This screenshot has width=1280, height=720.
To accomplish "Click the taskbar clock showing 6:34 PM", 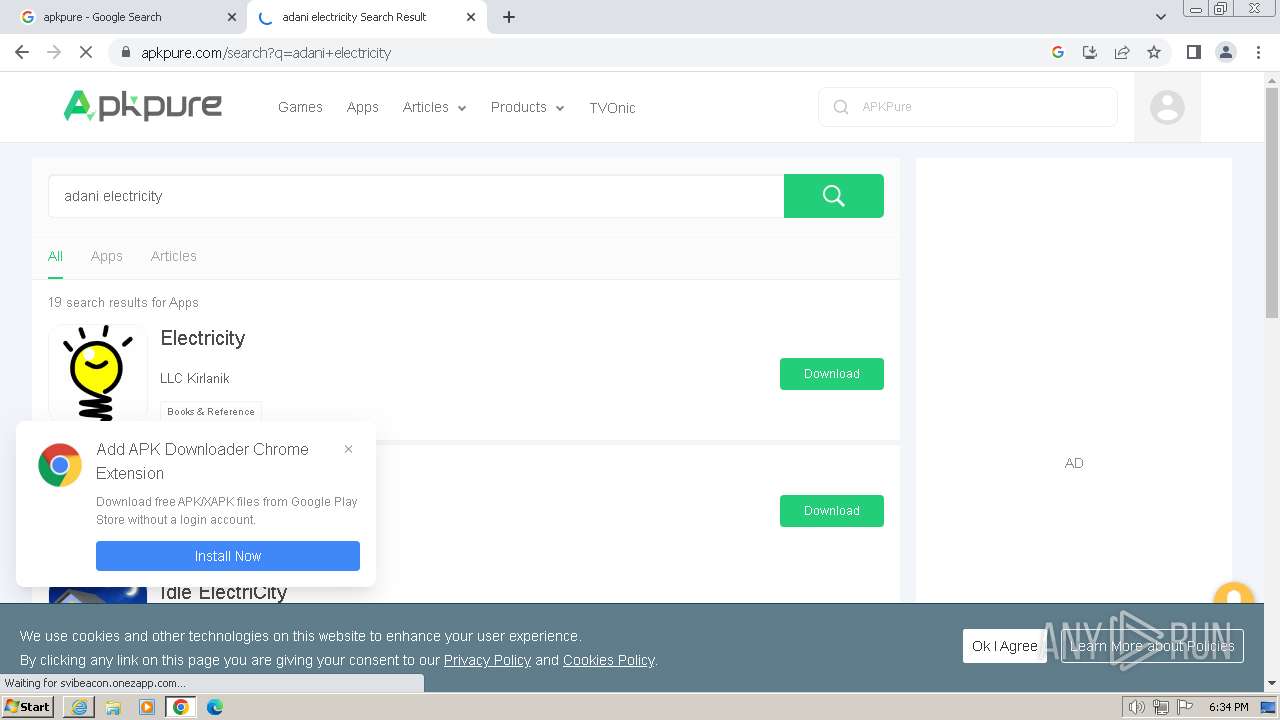I will 1228,707.
